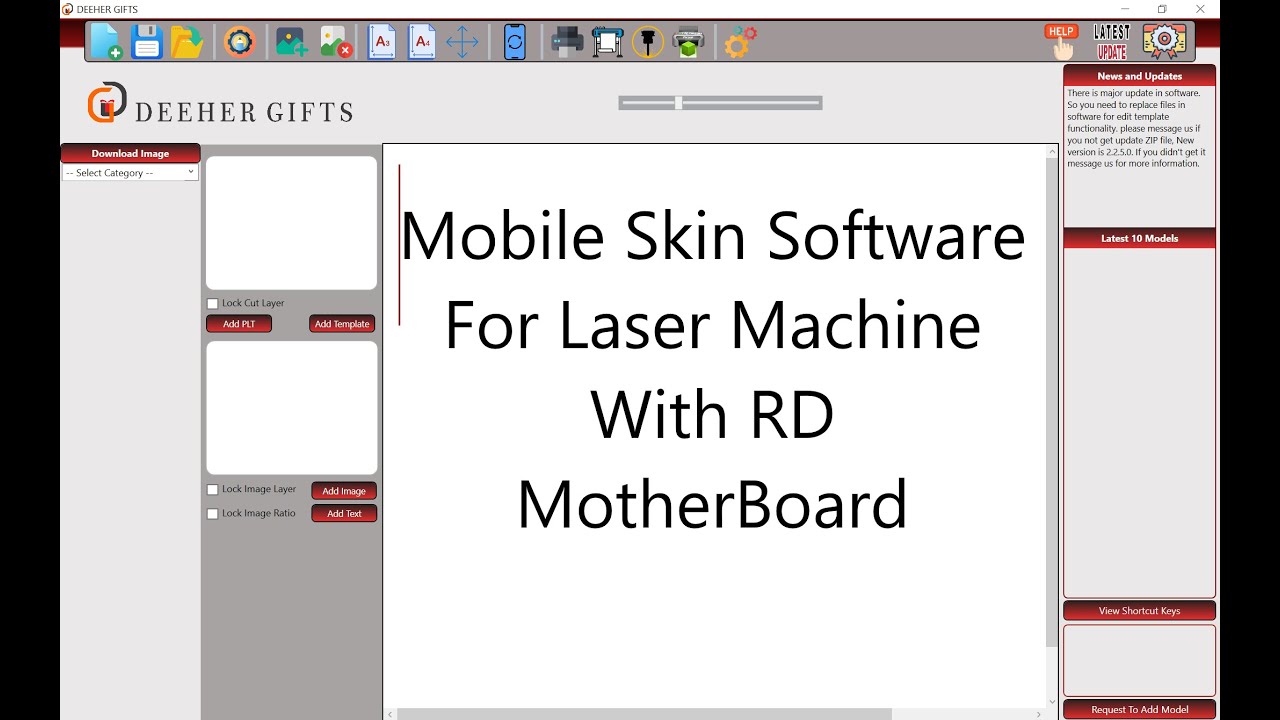
Task: Click the News and Updates header
Action: pyautogui.click(x=1139, y=76)
